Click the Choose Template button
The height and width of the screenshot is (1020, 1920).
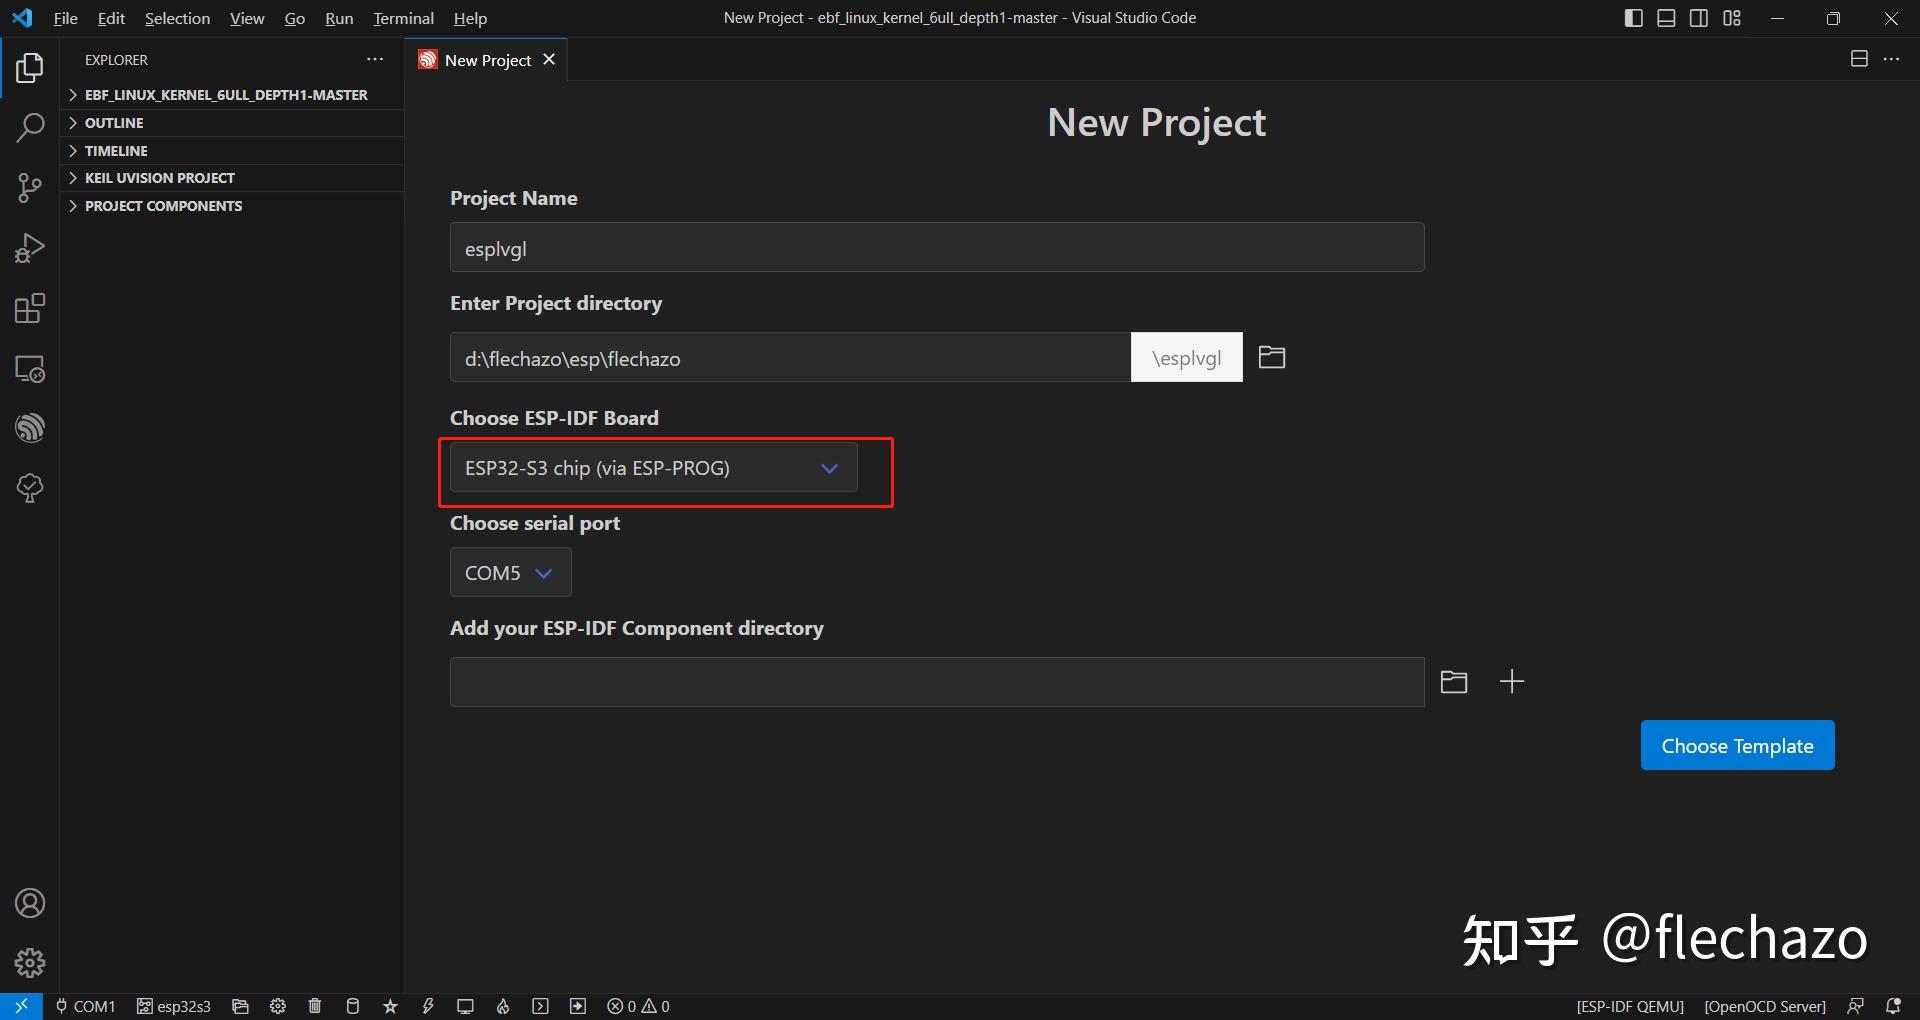(1737, 745)
